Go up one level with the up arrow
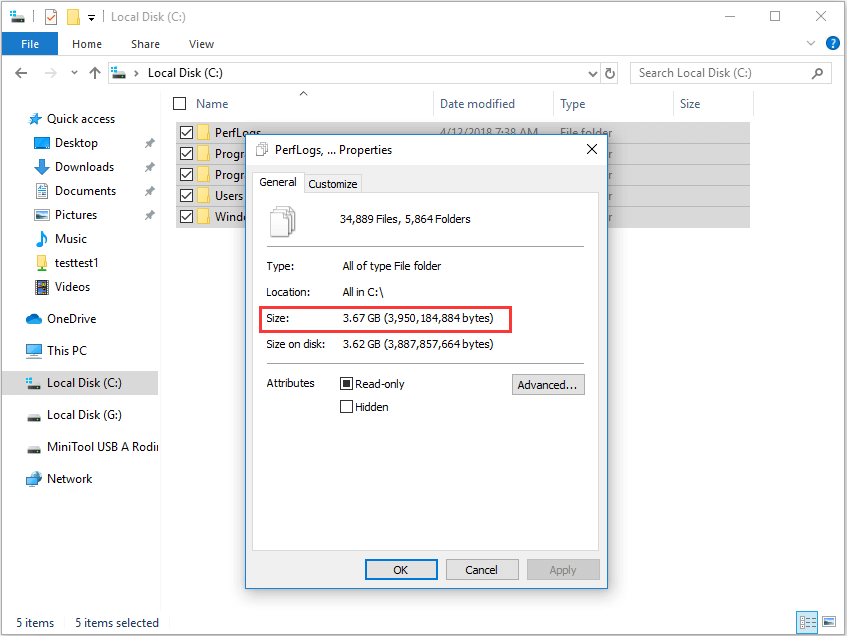Viewport: 847px width, 636px height. (95, 73)
